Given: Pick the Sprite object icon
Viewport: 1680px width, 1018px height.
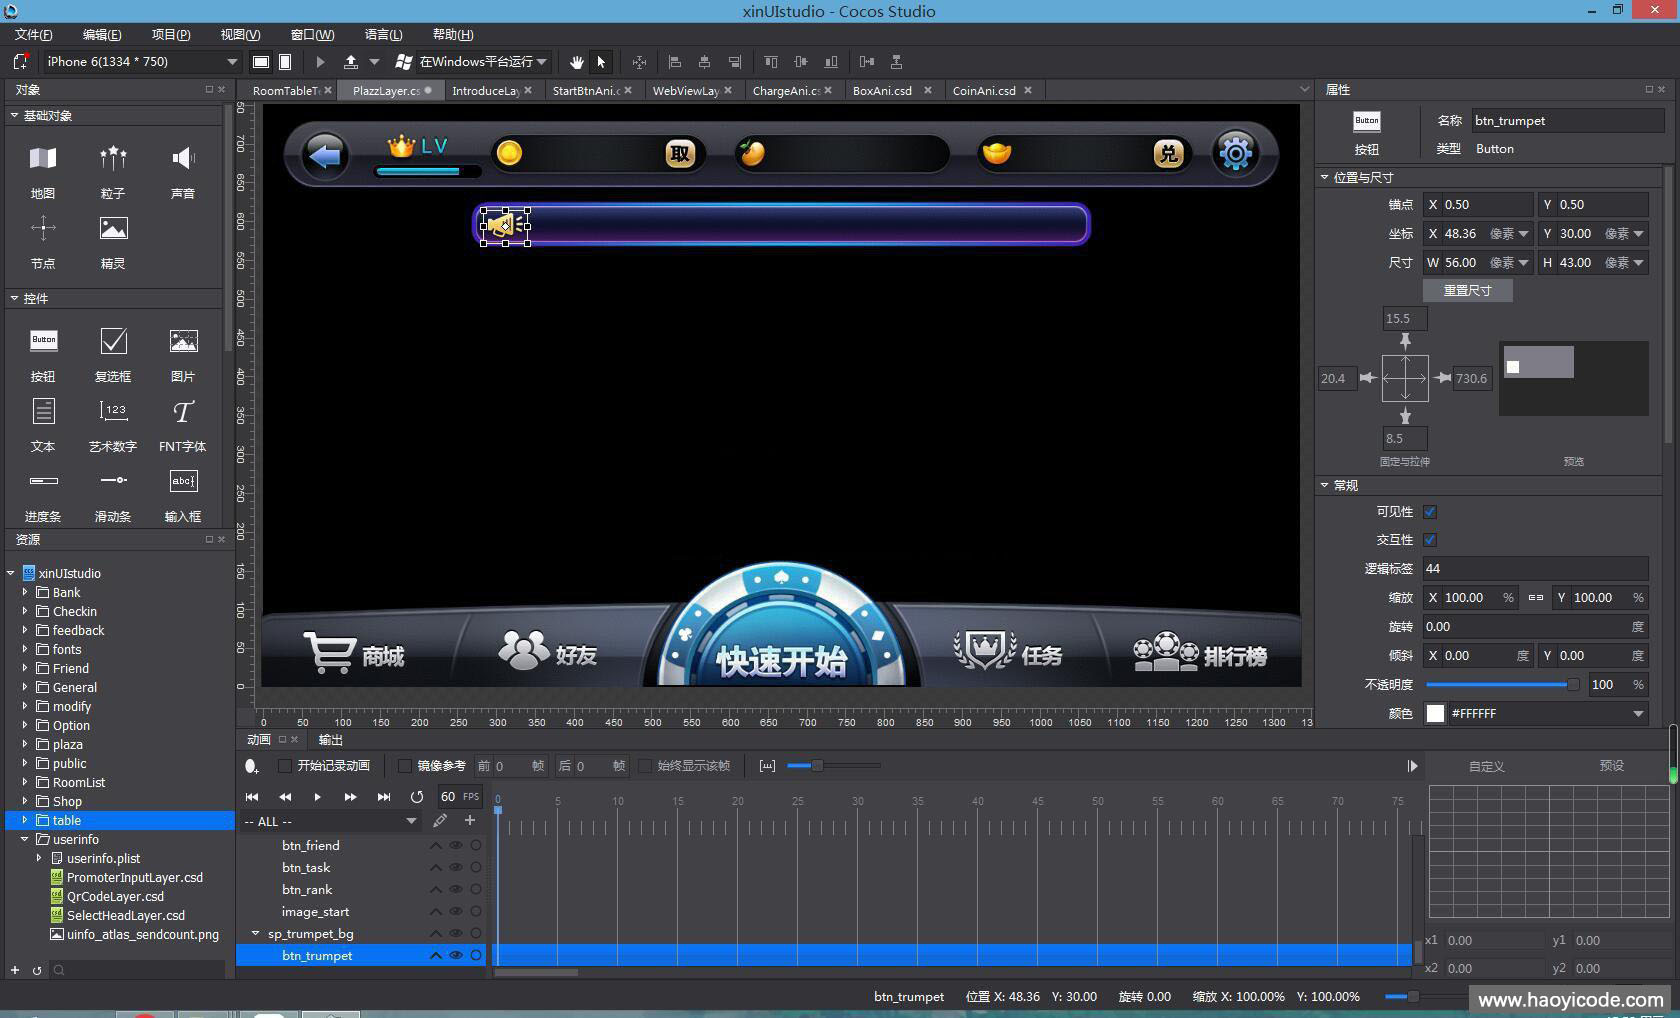Looking at the screenshot, I should click(113, 229).
